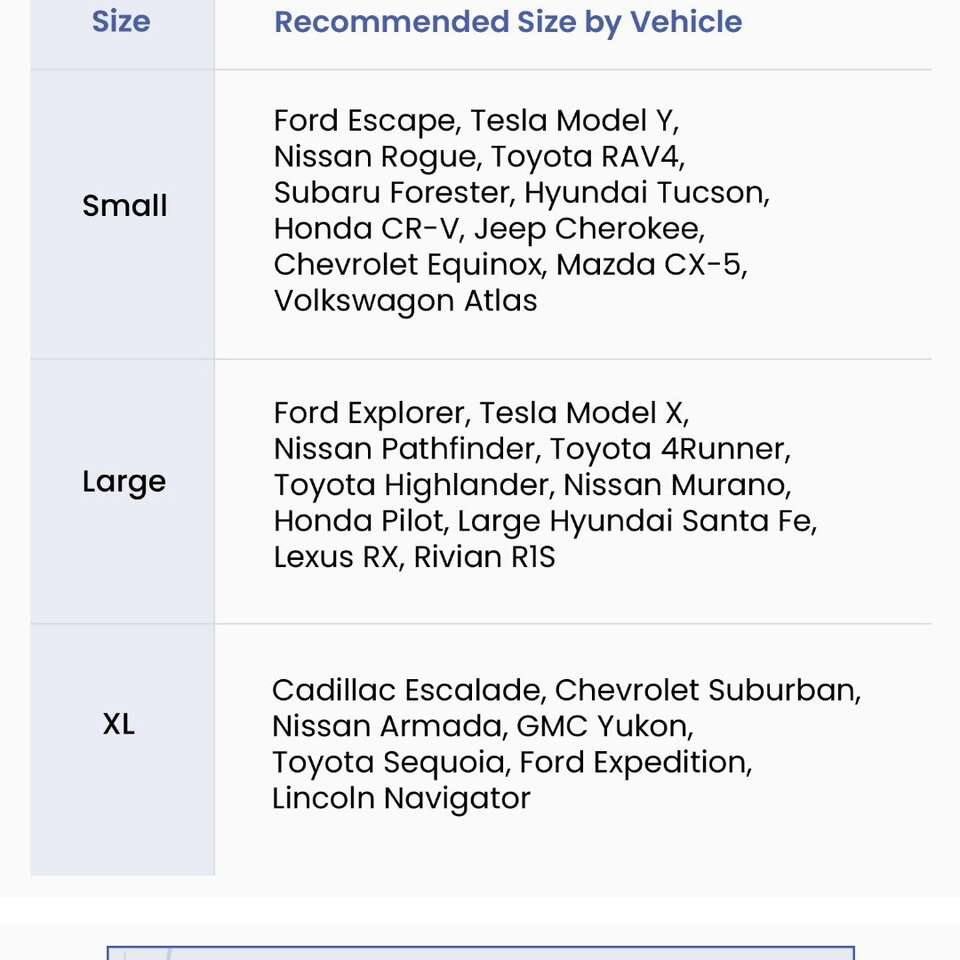Click the partially visible image below table
960x960 pixels.
480,952
